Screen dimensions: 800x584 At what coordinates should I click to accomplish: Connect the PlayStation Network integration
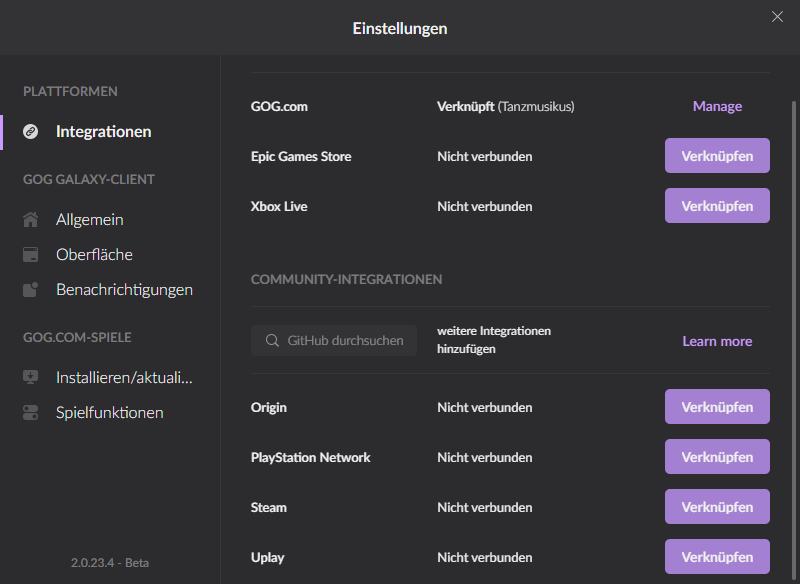[x=717, y=457]
